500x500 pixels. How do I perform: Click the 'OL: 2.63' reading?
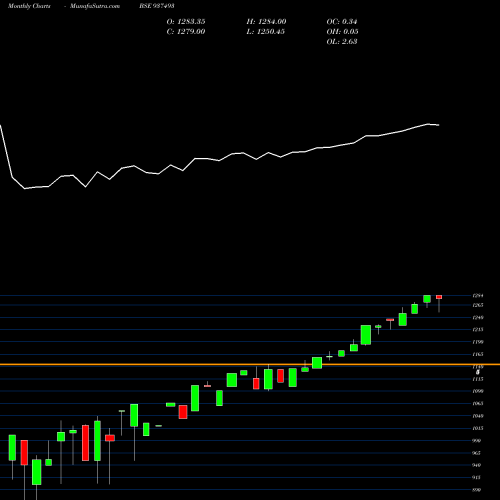click(342, 42)
